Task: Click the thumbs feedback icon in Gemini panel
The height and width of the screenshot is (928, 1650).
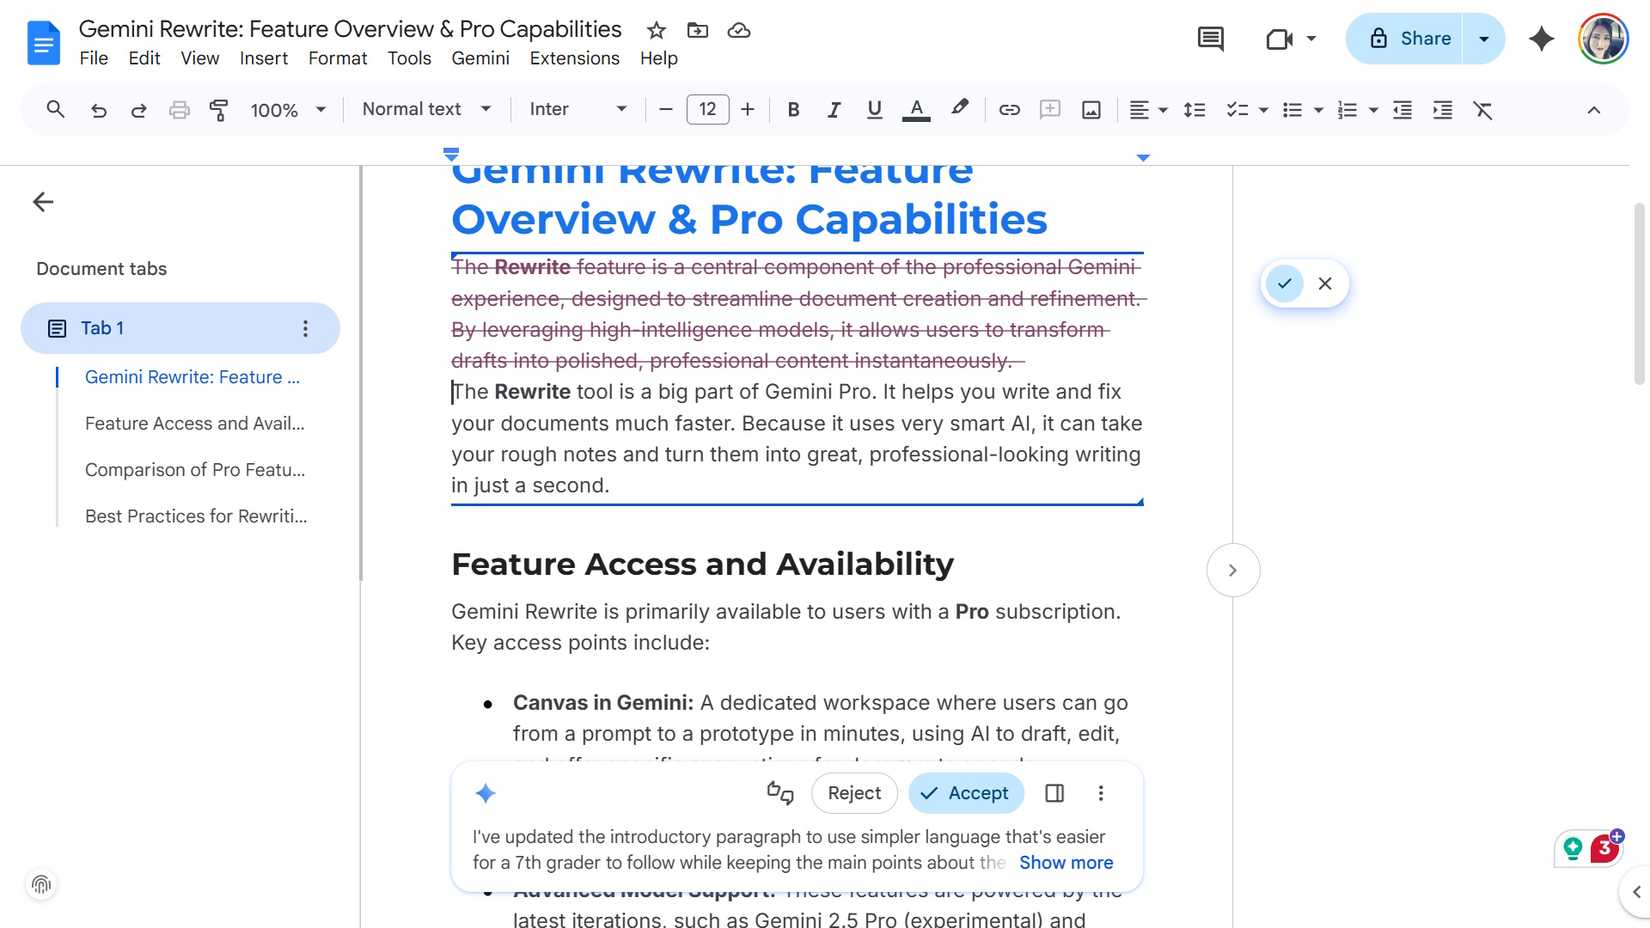Action: 780,793
